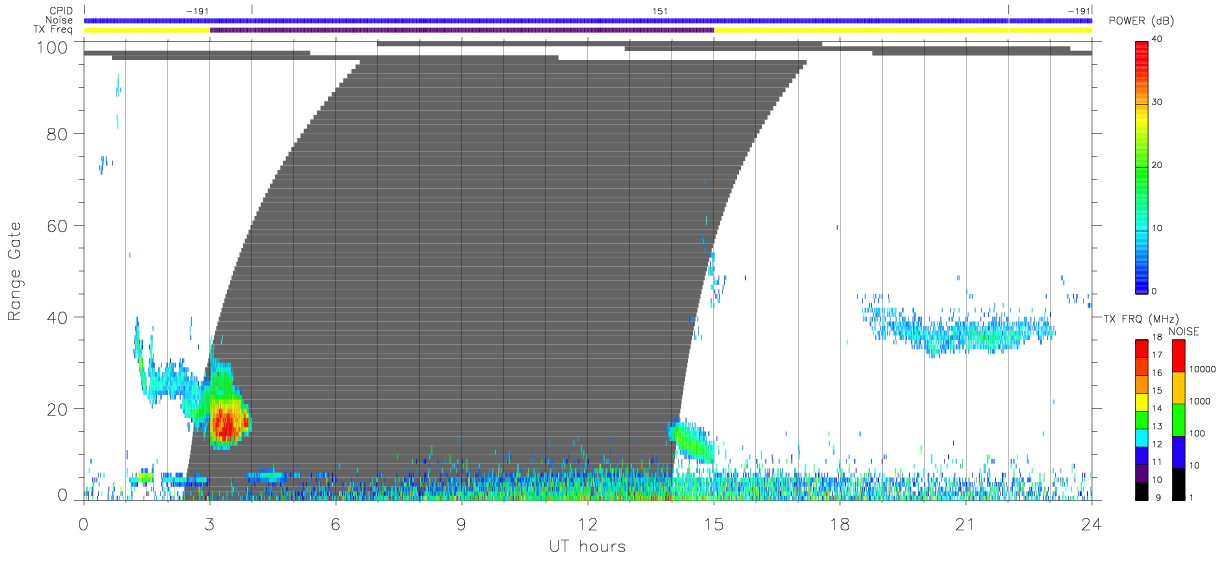Click x-axis tick label "21"
The width and height of the screenshot is (1228, 567).
click(965, 523)
